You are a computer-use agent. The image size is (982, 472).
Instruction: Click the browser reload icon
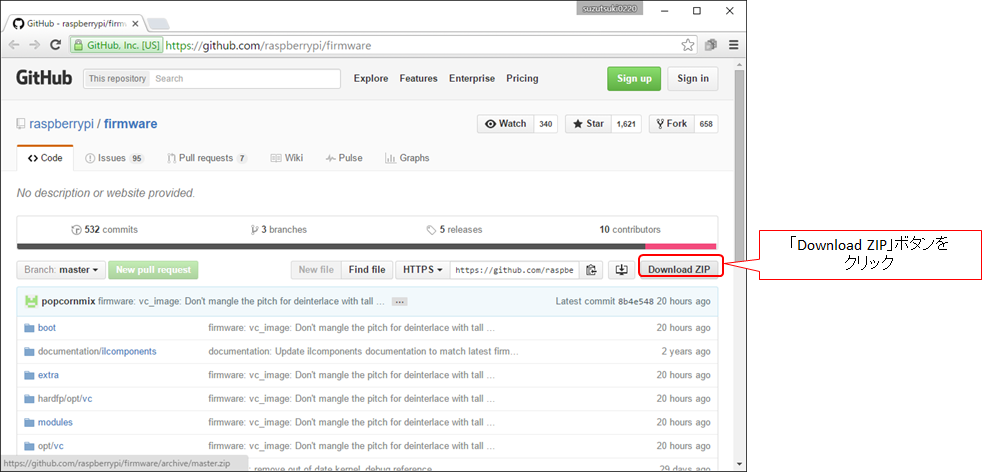pyautogui.click(x=56, y=45)
